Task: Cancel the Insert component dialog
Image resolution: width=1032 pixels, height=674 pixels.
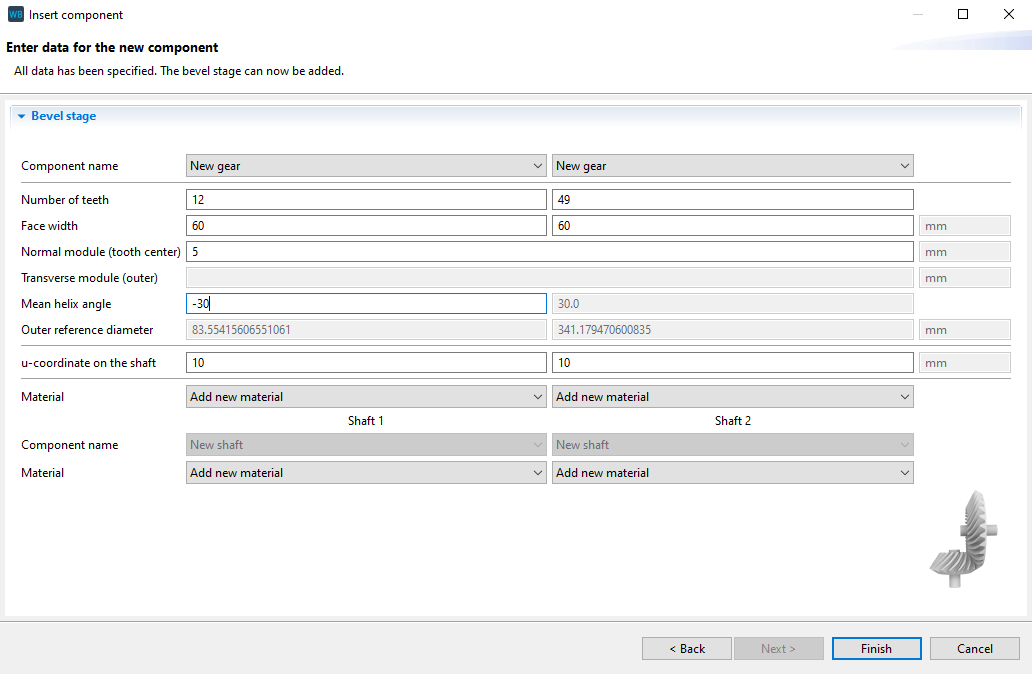Action: point(974,649)
